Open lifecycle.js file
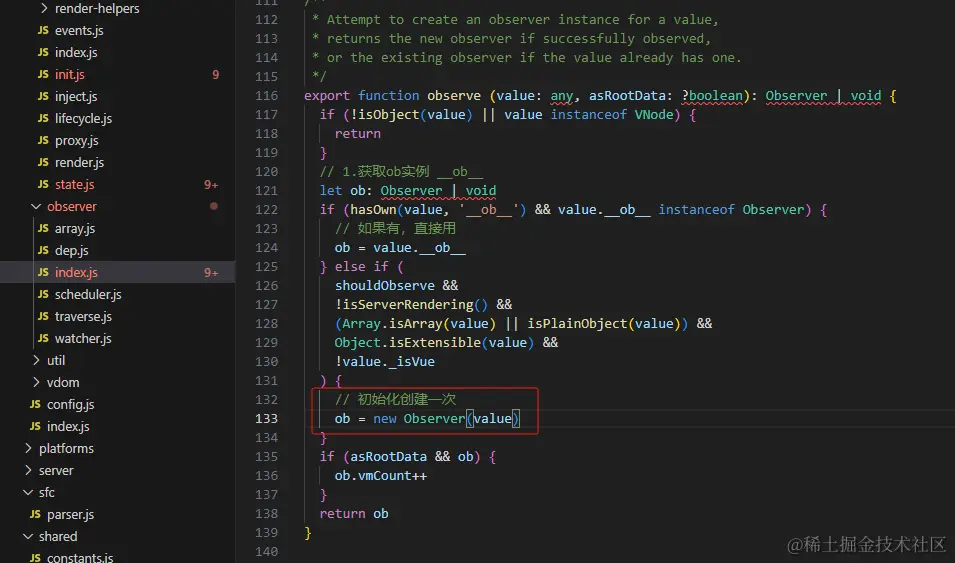This screenshot has width=955, height=563. point(83,118)
